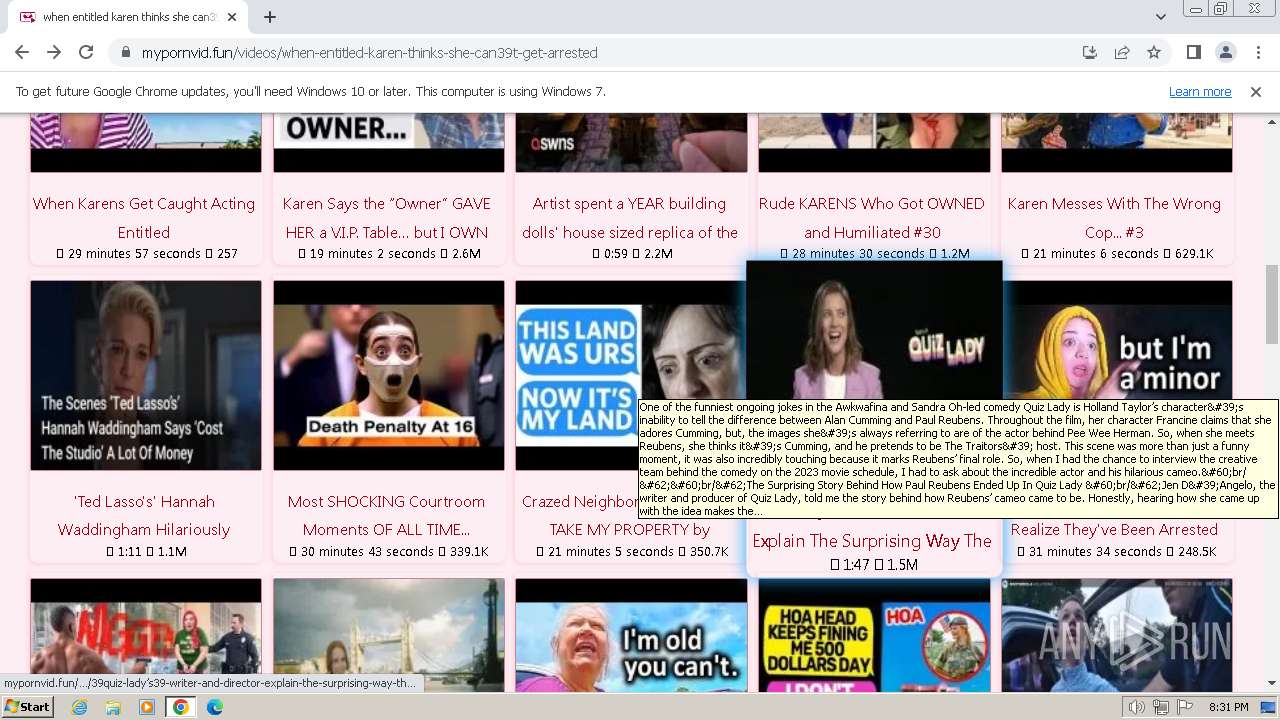Close the current browser tab

(232, 17)
